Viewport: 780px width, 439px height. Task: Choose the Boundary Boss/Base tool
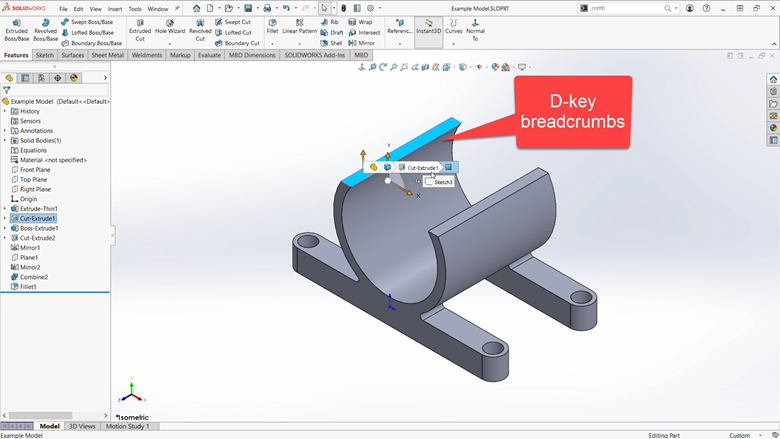[92, 43]
